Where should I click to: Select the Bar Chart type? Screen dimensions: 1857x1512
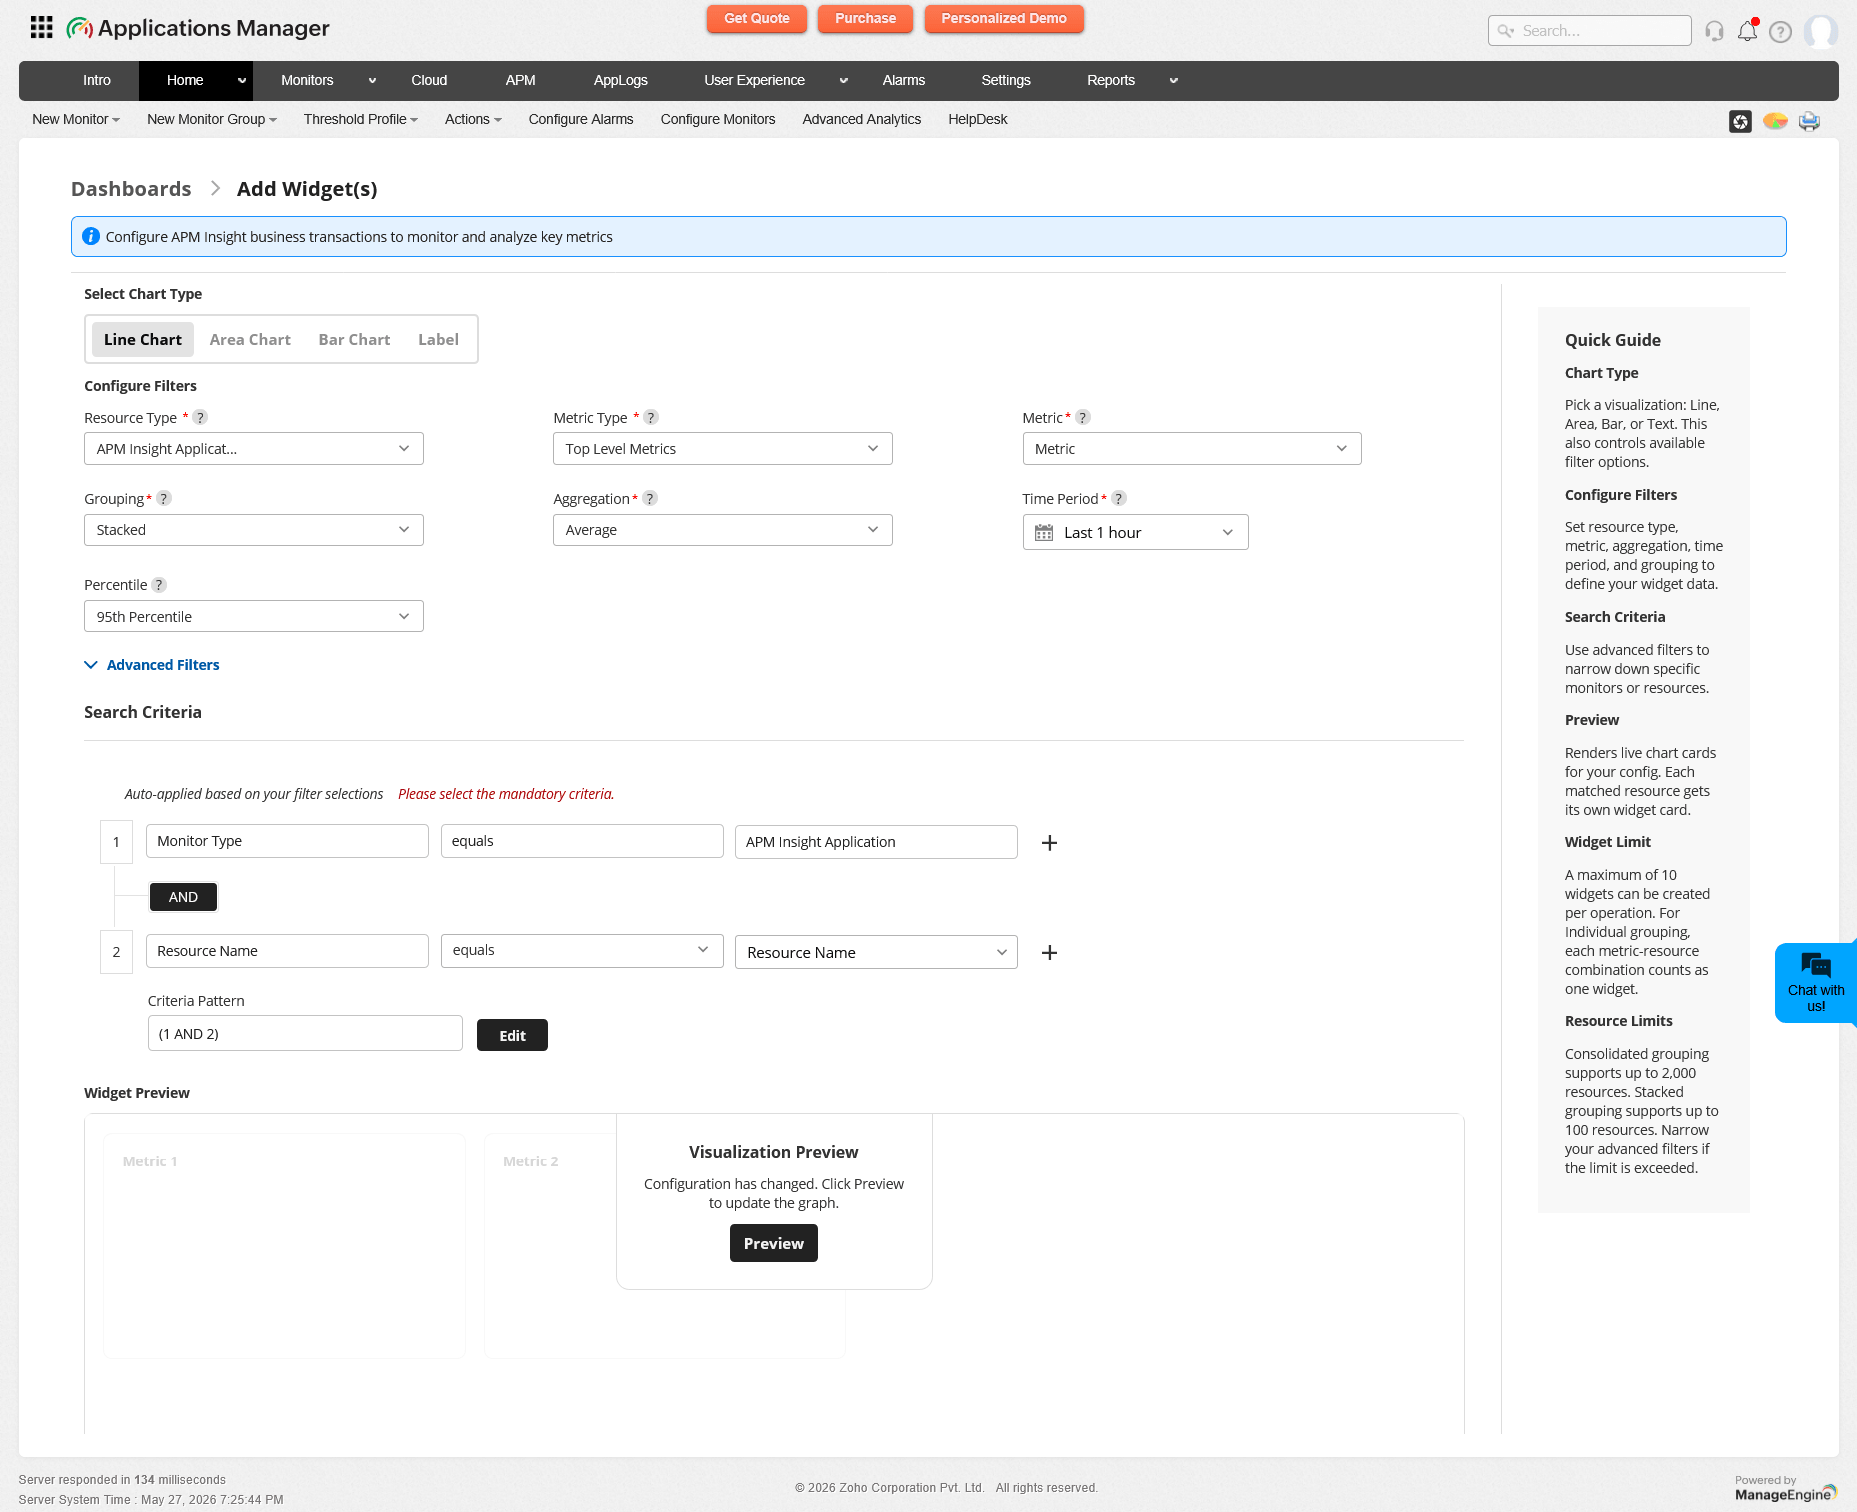354,339
